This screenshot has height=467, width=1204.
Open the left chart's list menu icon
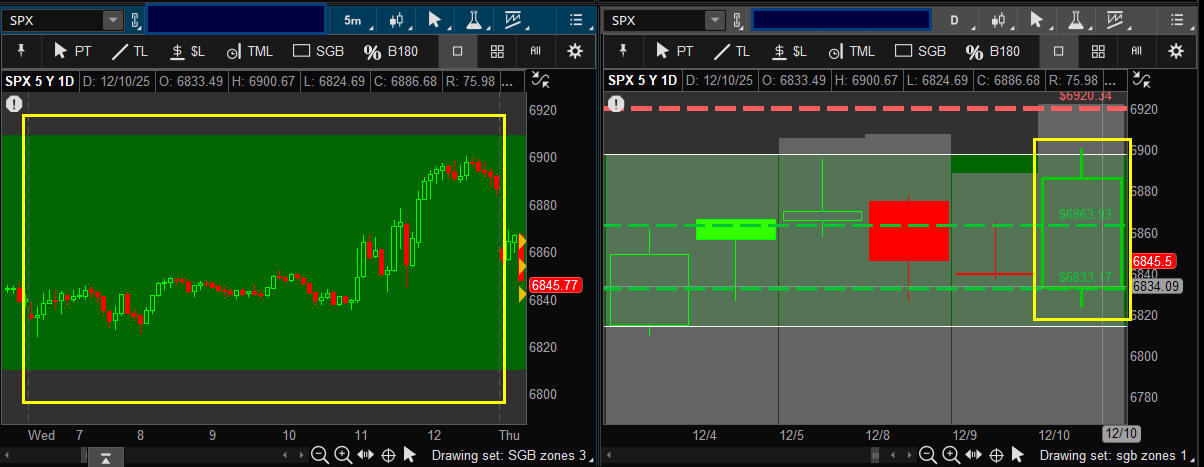(x=575, y=20)
